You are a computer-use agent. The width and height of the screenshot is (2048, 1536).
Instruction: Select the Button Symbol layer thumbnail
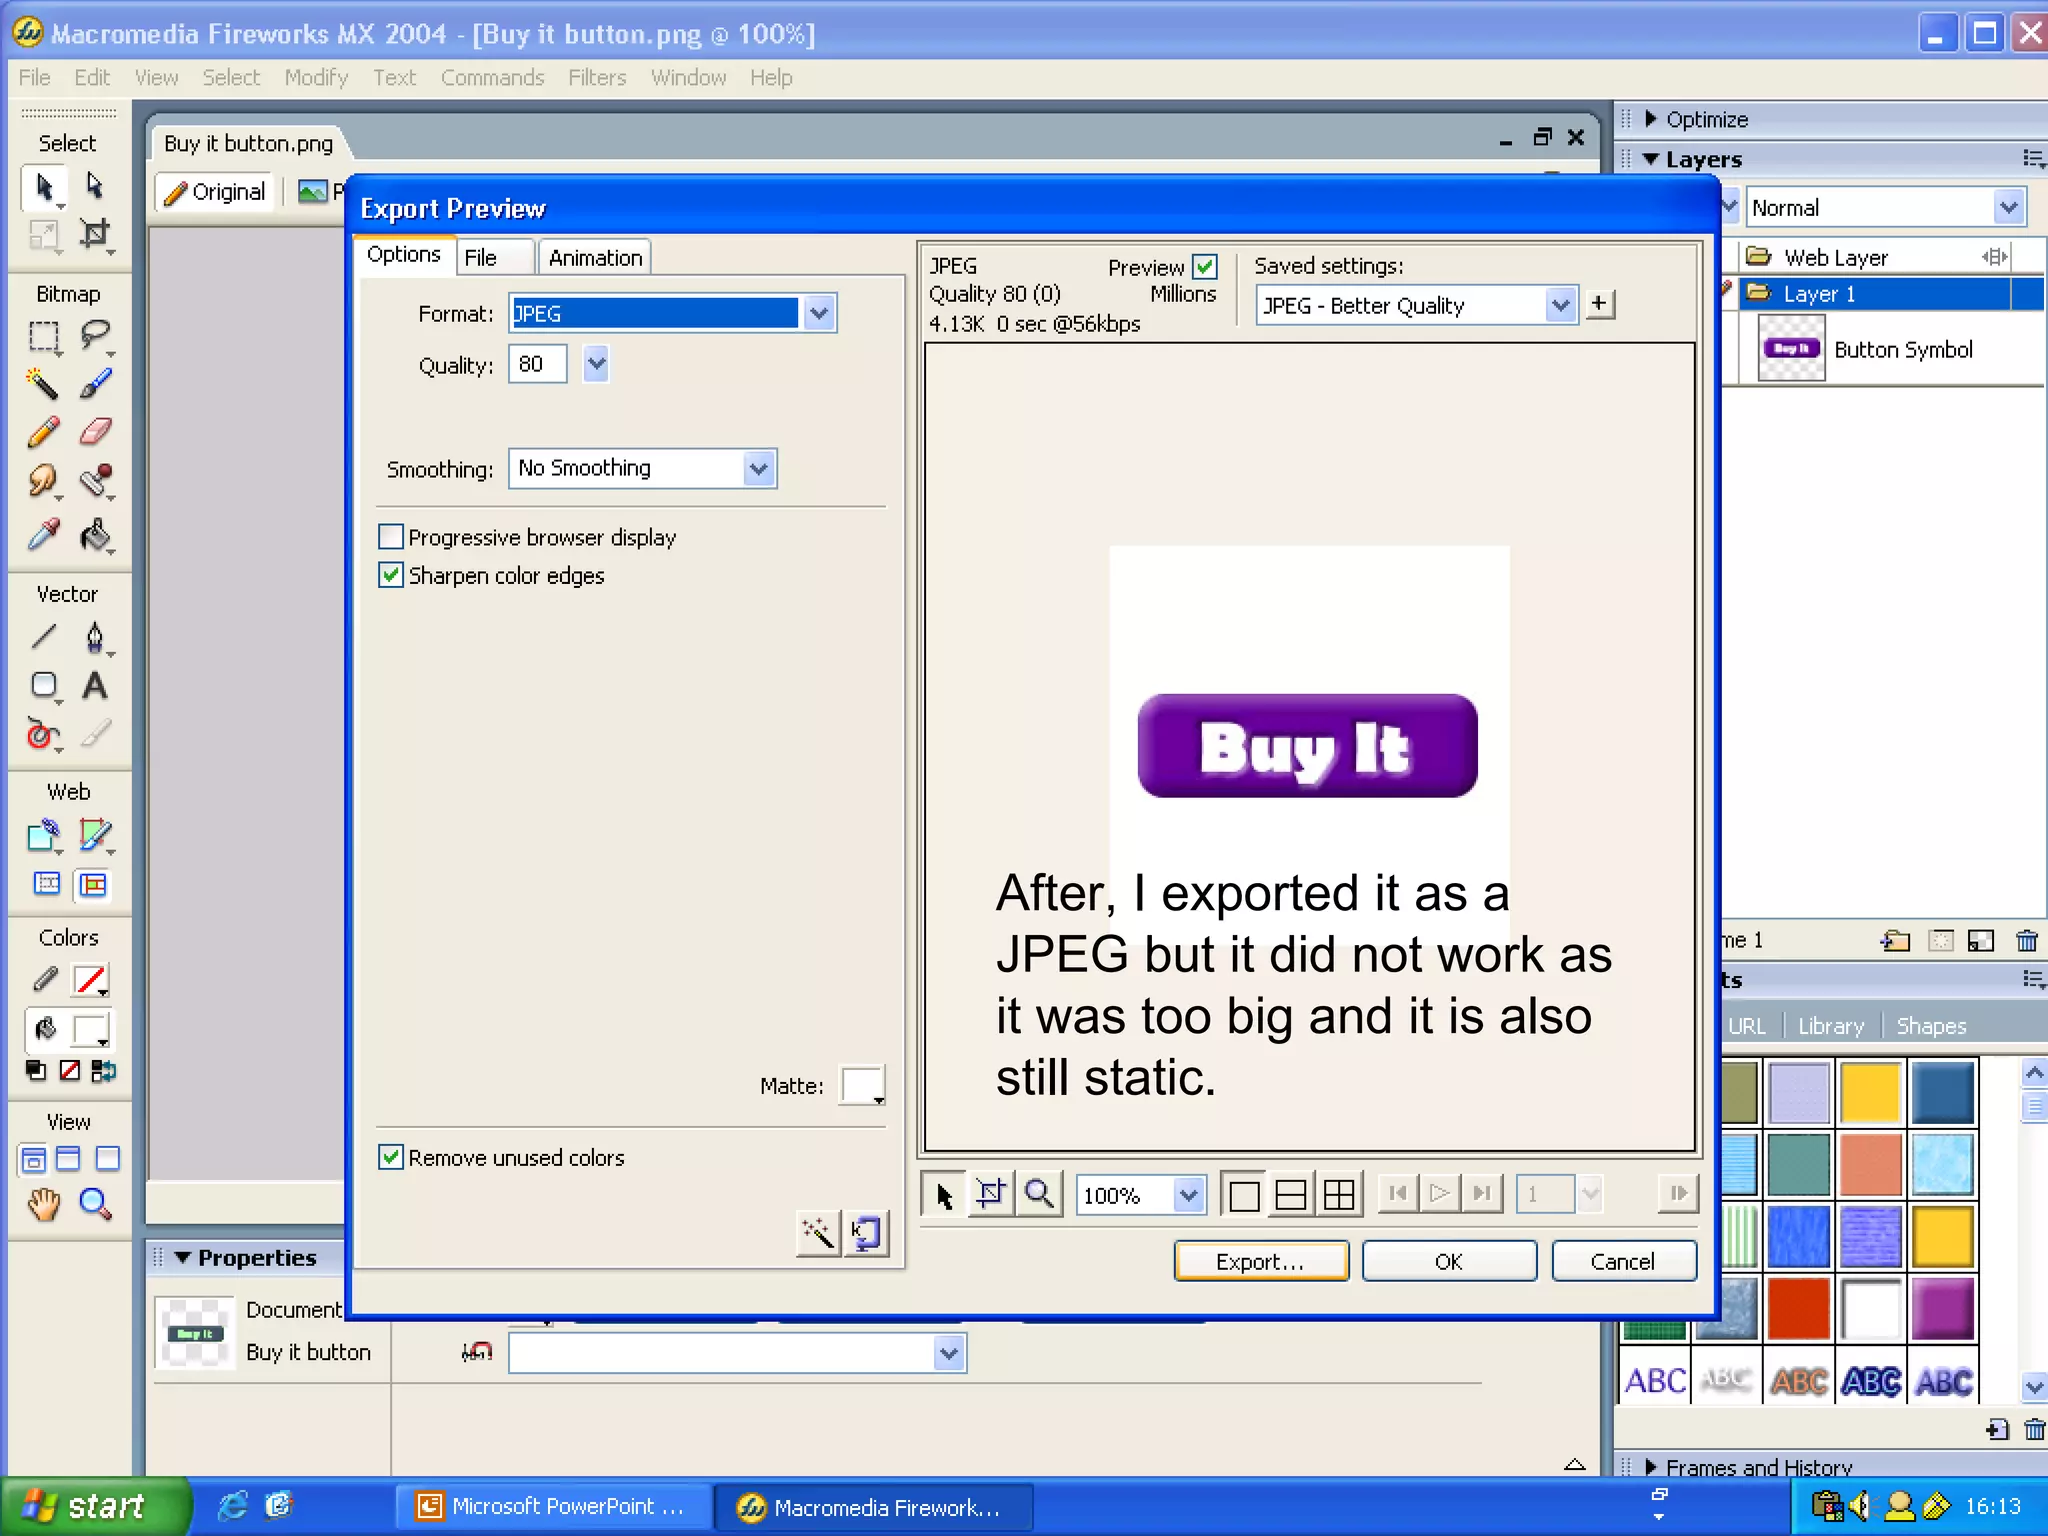(1791, 348)
